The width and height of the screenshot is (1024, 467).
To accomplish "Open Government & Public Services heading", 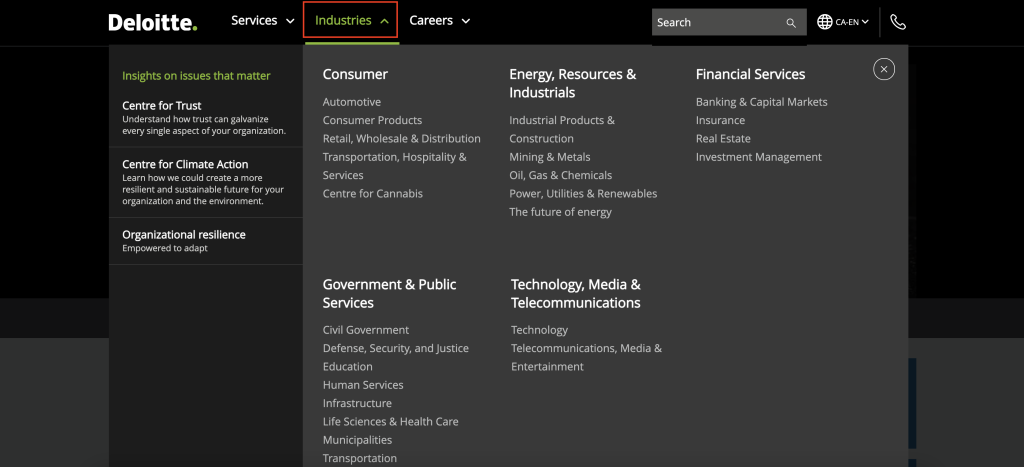I will click(x=389, y=294).
